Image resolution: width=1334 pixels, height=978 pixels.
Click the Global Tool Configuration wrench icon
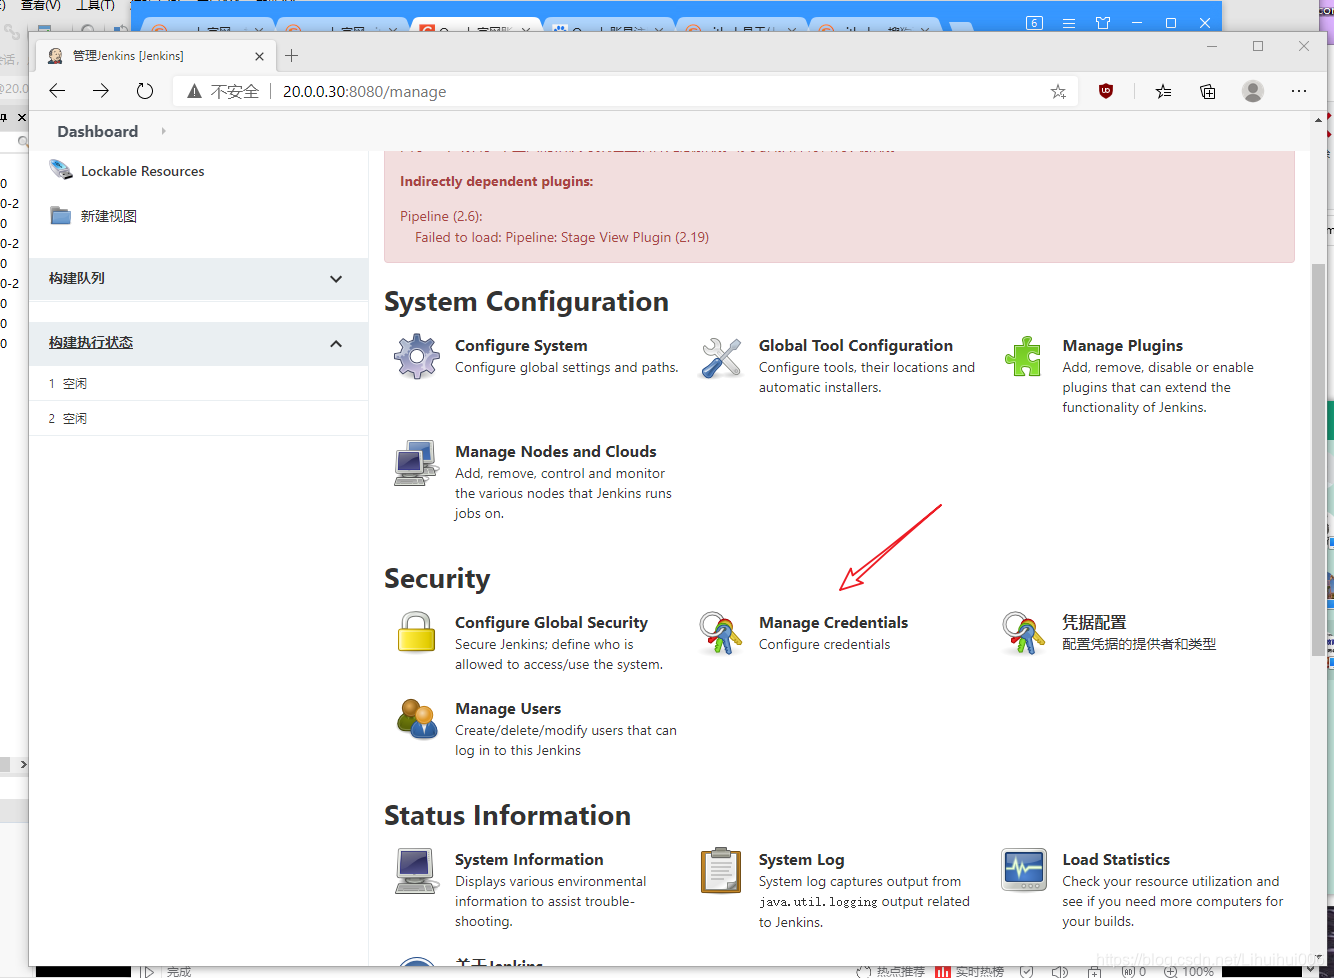tap(721, 357)
